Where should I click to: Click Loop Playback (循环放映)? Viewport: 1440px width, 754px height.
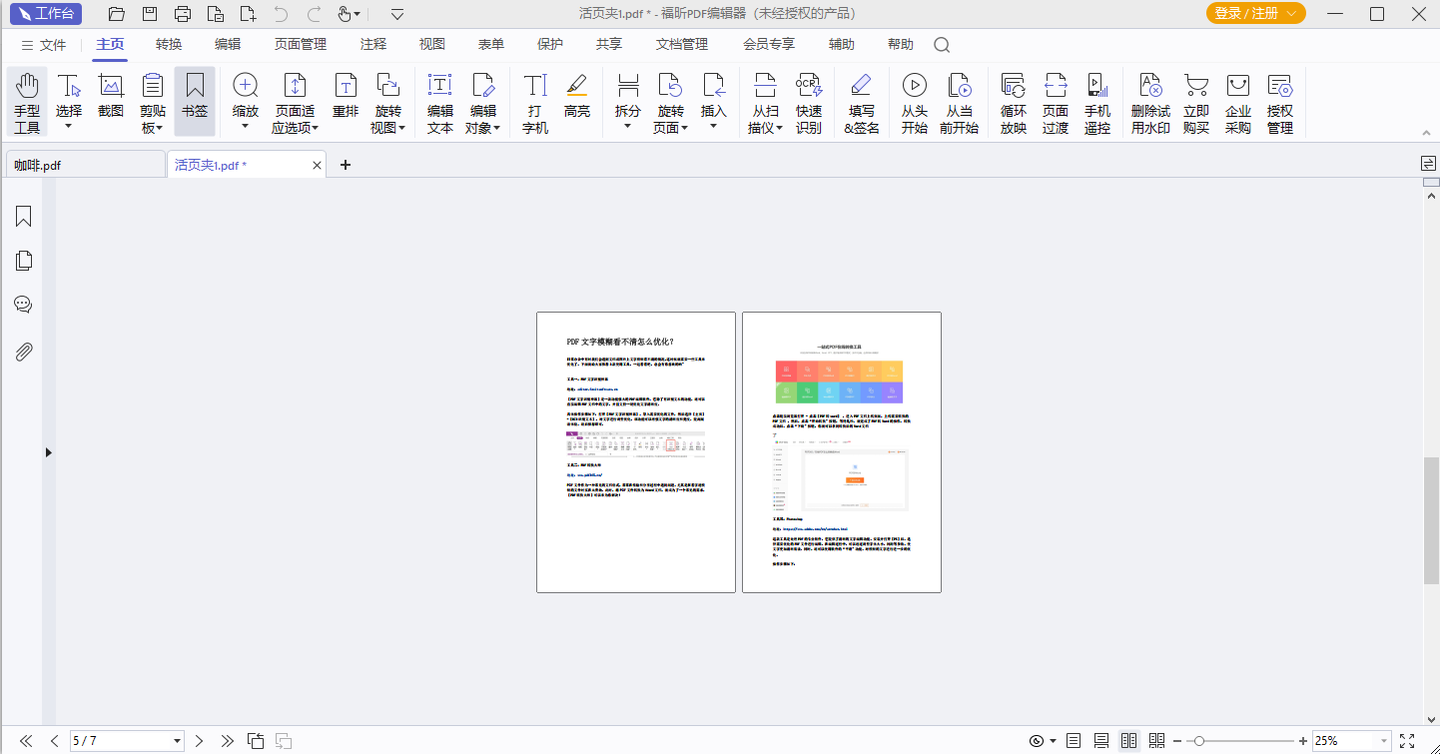click(x=1013, y=102)
